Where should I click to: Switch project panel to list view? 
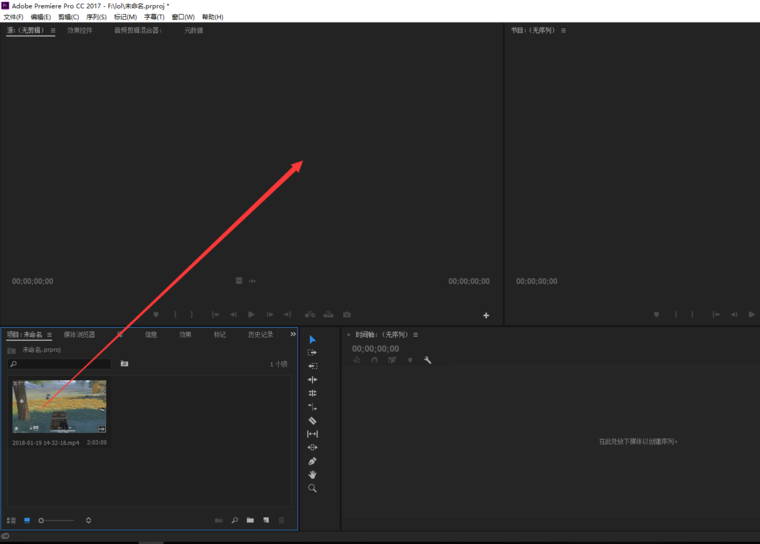11,520
